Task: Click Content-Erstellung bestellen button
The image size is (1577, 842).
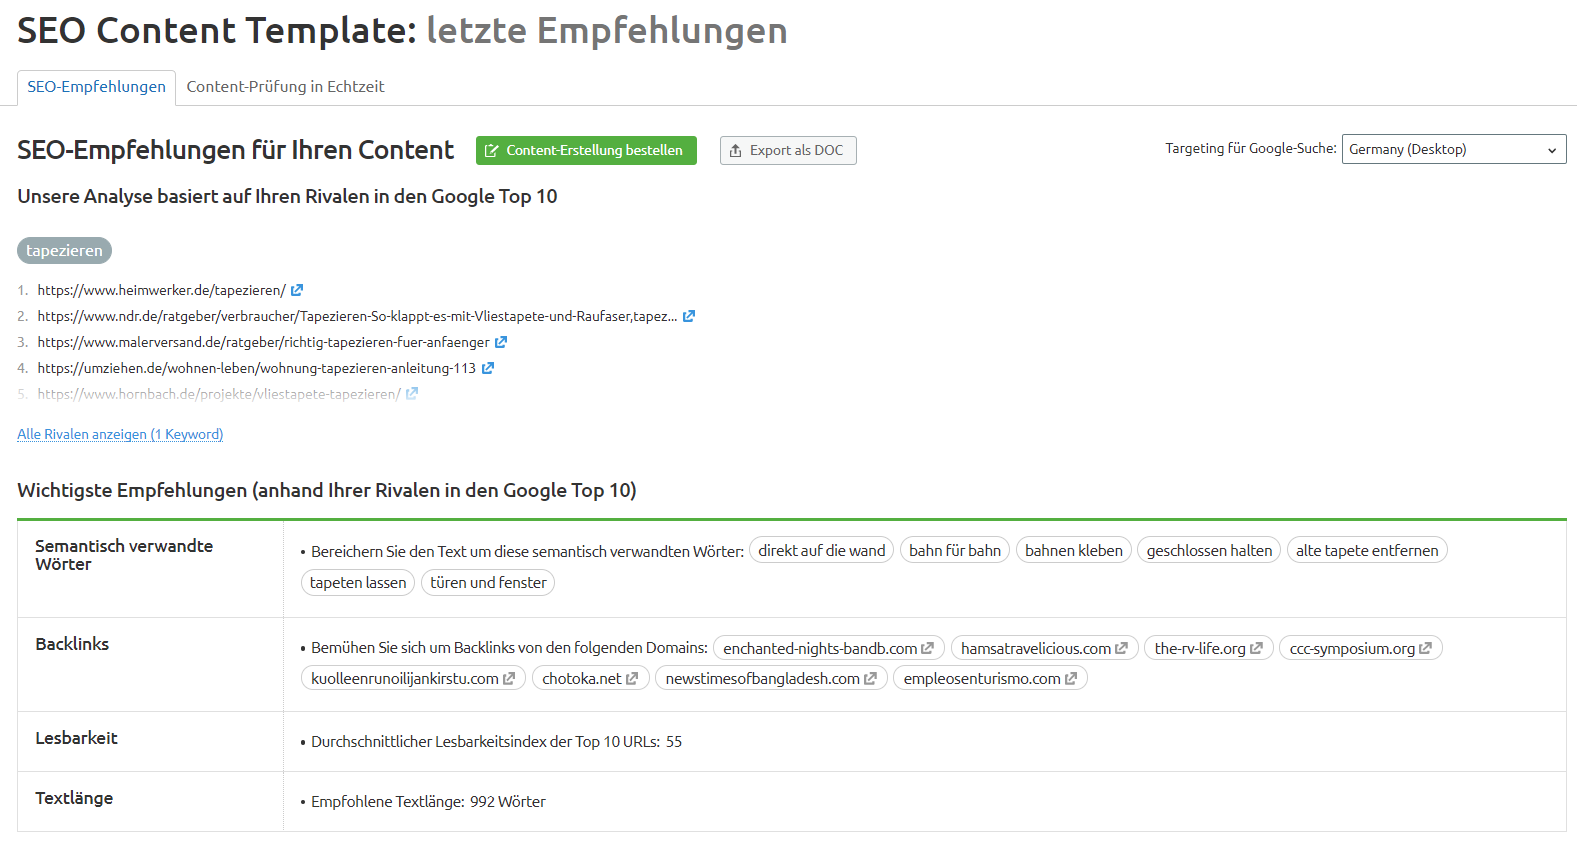Action: coord(586,150)
